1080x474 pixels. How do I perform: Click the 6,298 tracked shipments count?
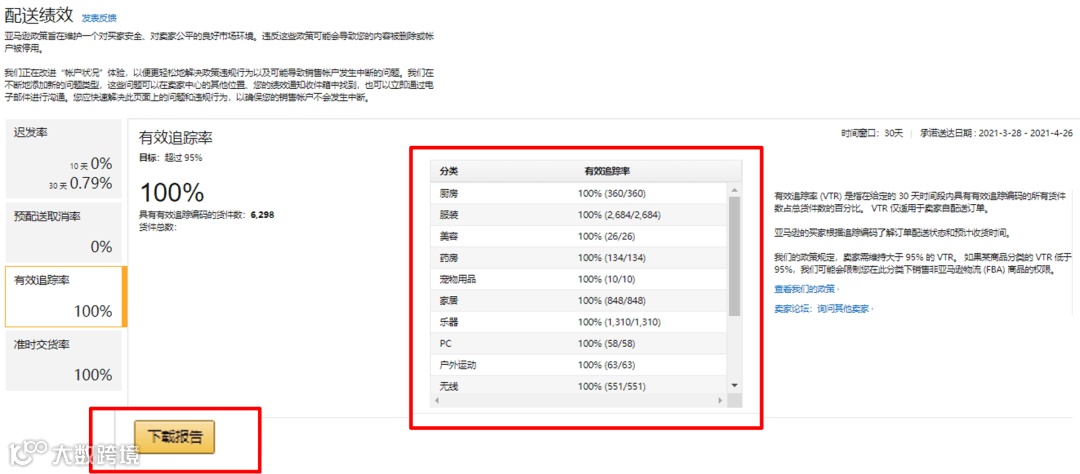click(262, 215)
